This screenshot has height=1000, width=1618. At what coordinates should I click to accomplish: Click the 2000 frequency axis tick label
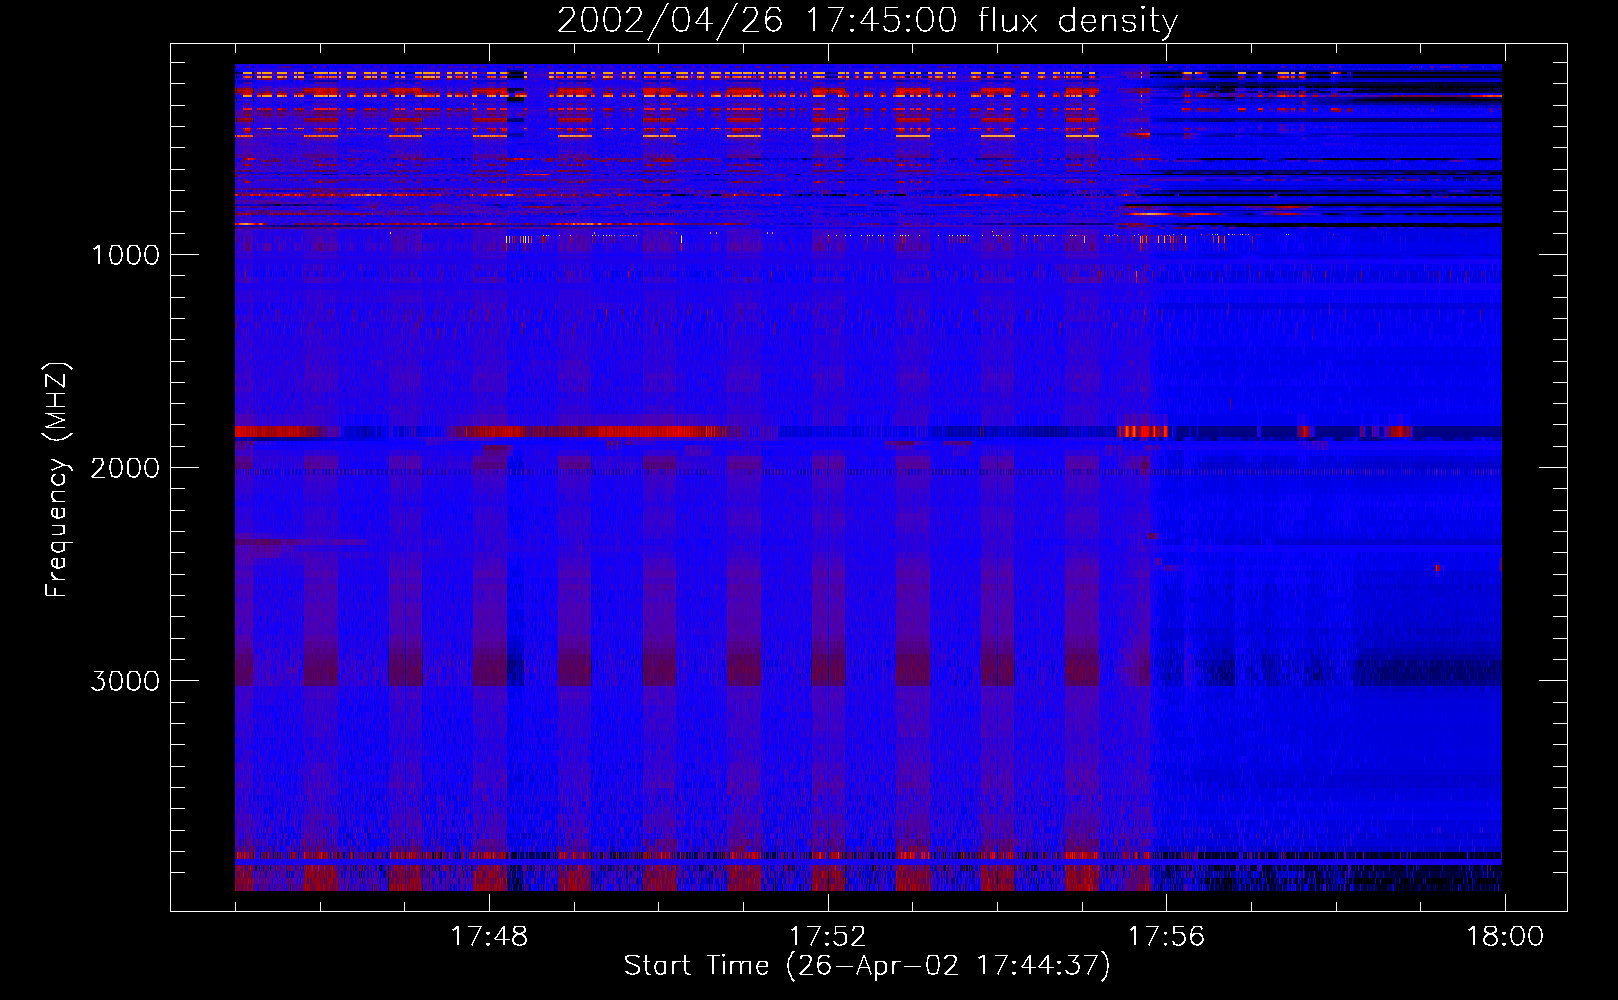pyautogui.click(x=125, y=468)
